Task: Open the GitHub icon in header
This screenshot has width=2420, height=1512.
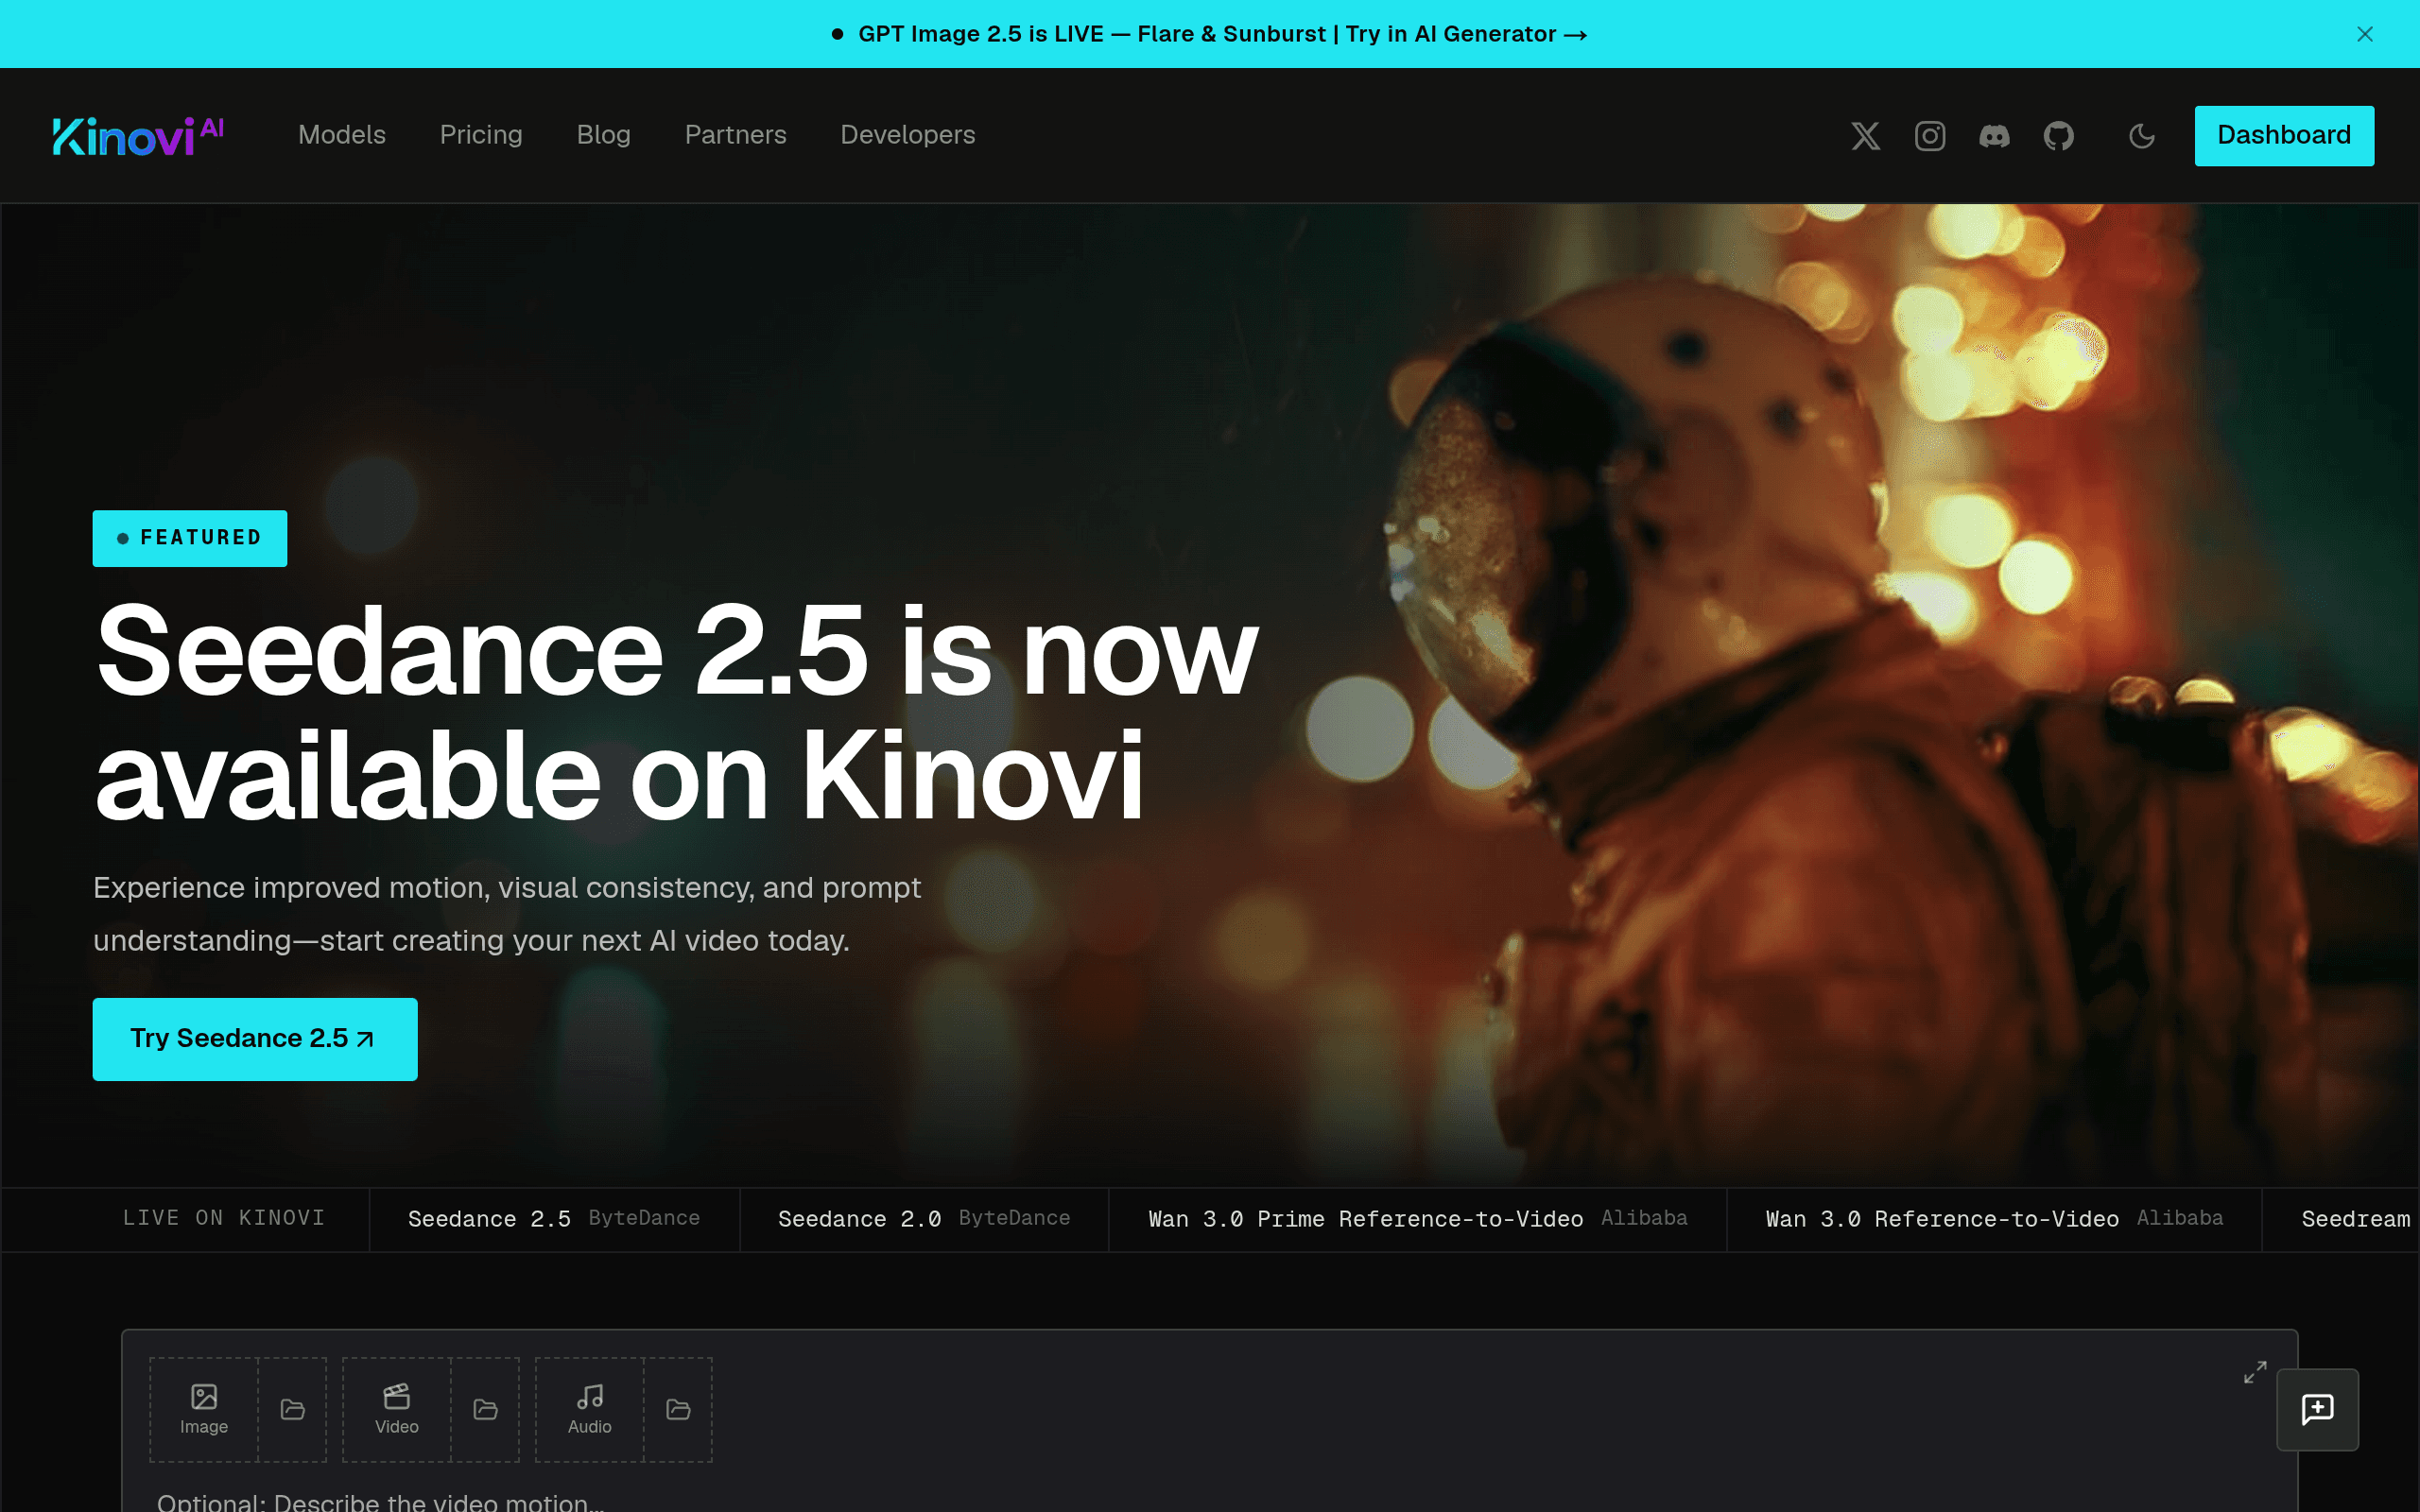Action: click(2059, 136)
